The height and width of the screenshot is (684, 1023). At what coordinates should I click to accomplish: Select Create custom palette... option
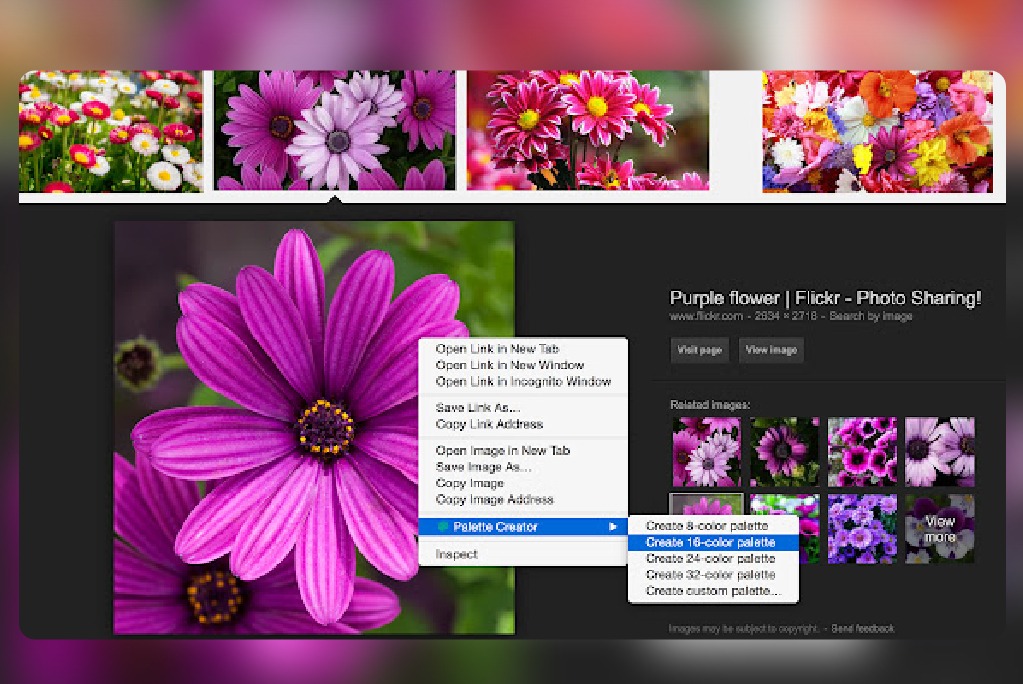713,591
